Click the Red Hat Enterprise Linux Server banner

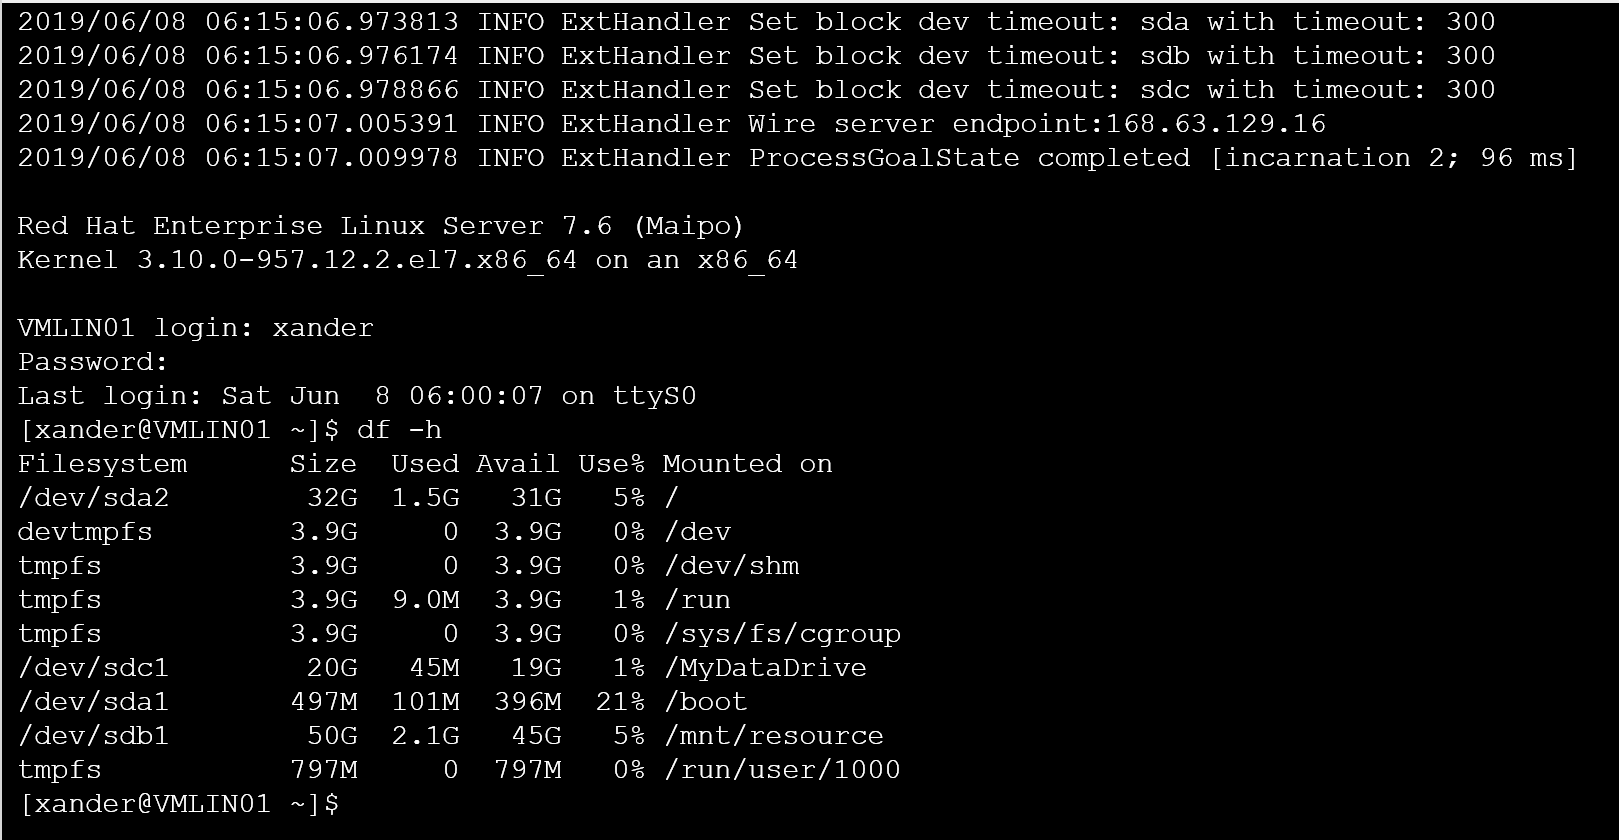(x=380, y=226)
